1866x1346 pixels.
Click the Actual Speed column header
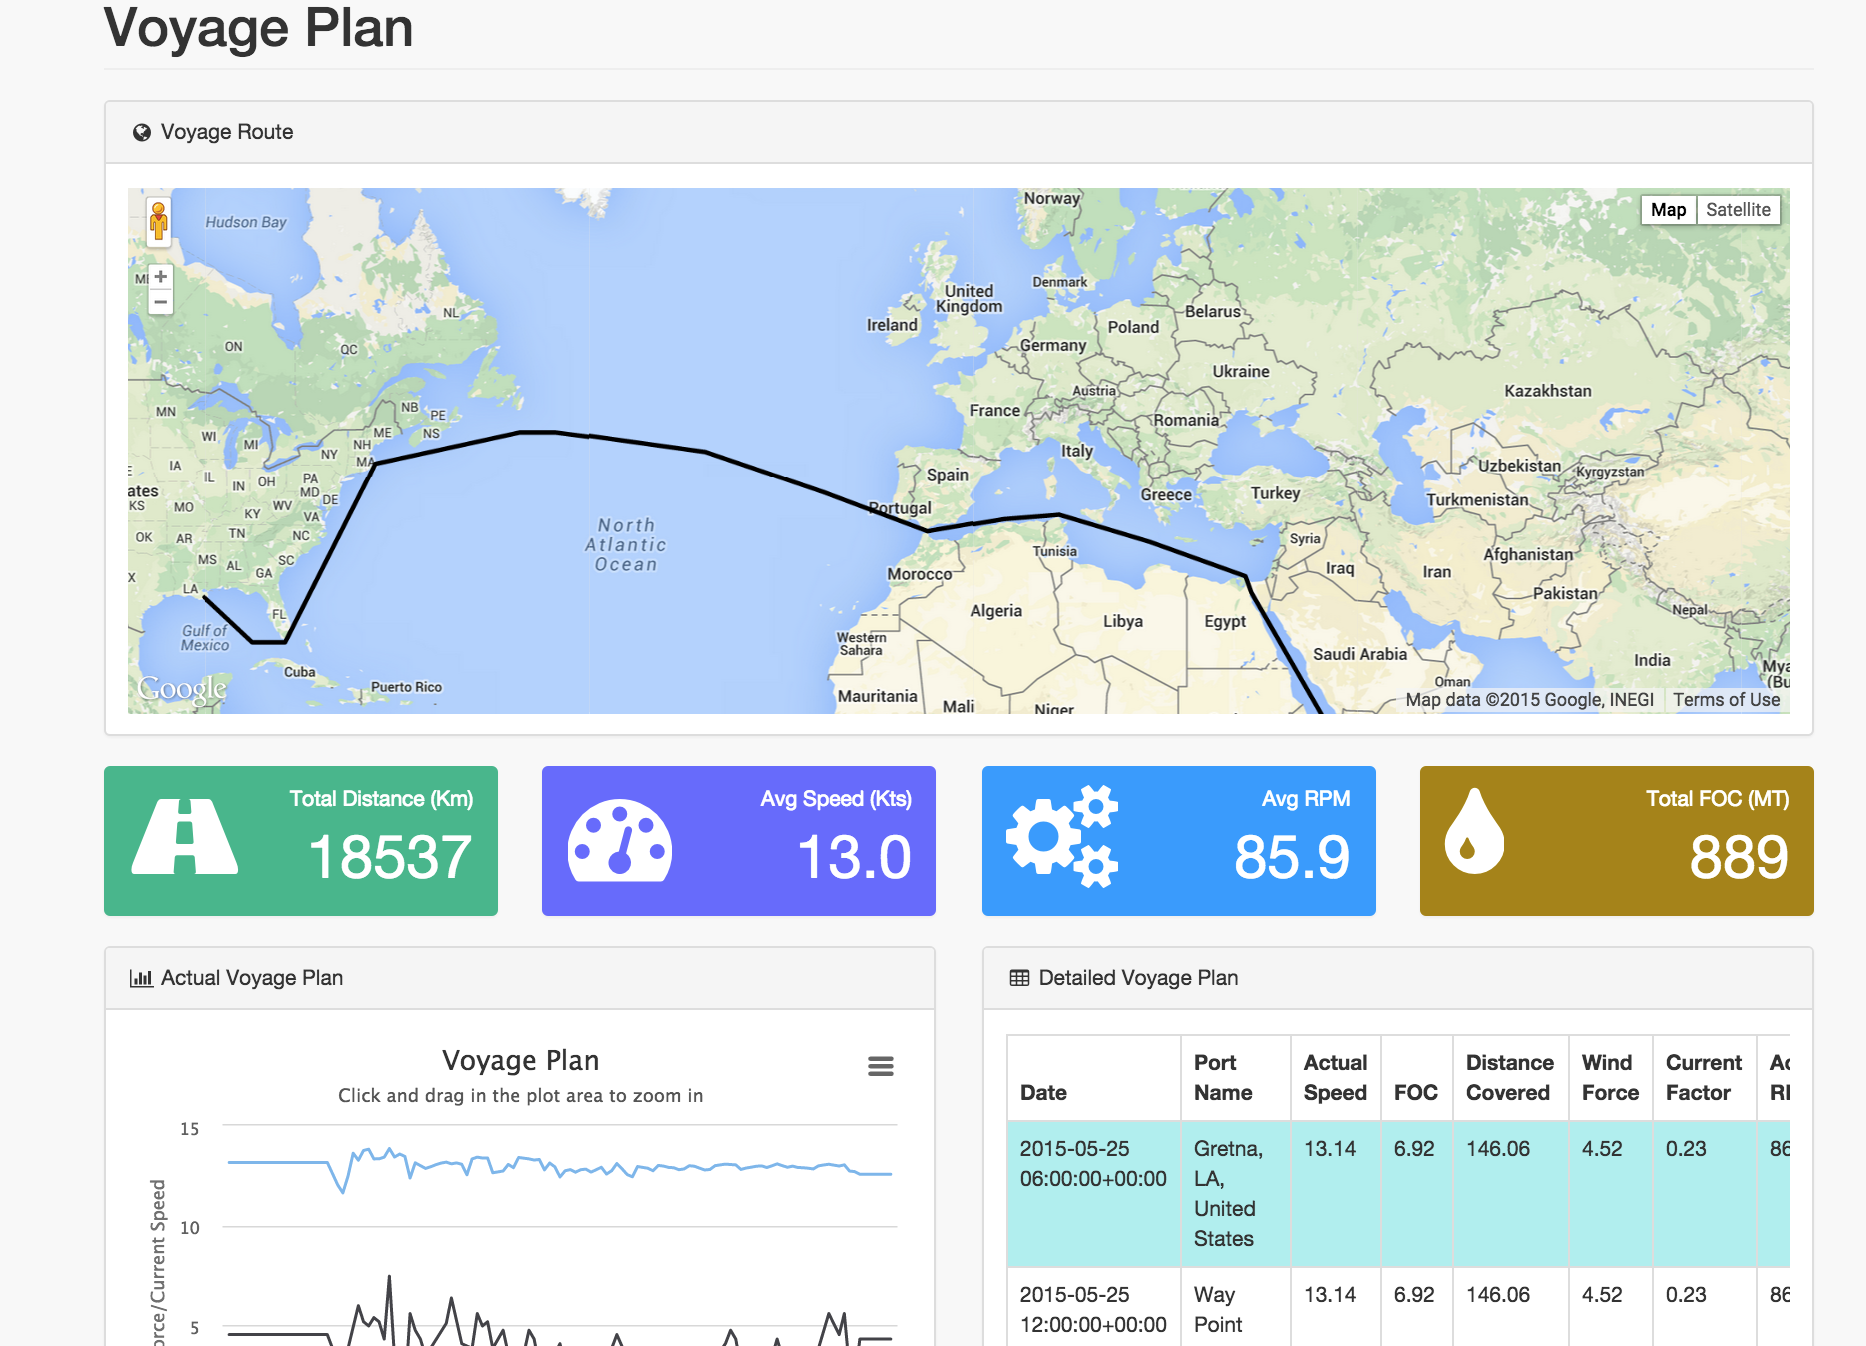pos(1335,1078)
